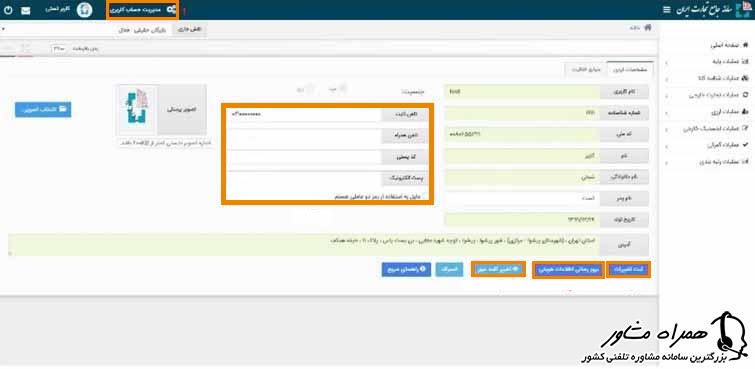Open base operations sidebar item
The height and width of the screenshot is (369, 755).
click(x=730, y=62)
